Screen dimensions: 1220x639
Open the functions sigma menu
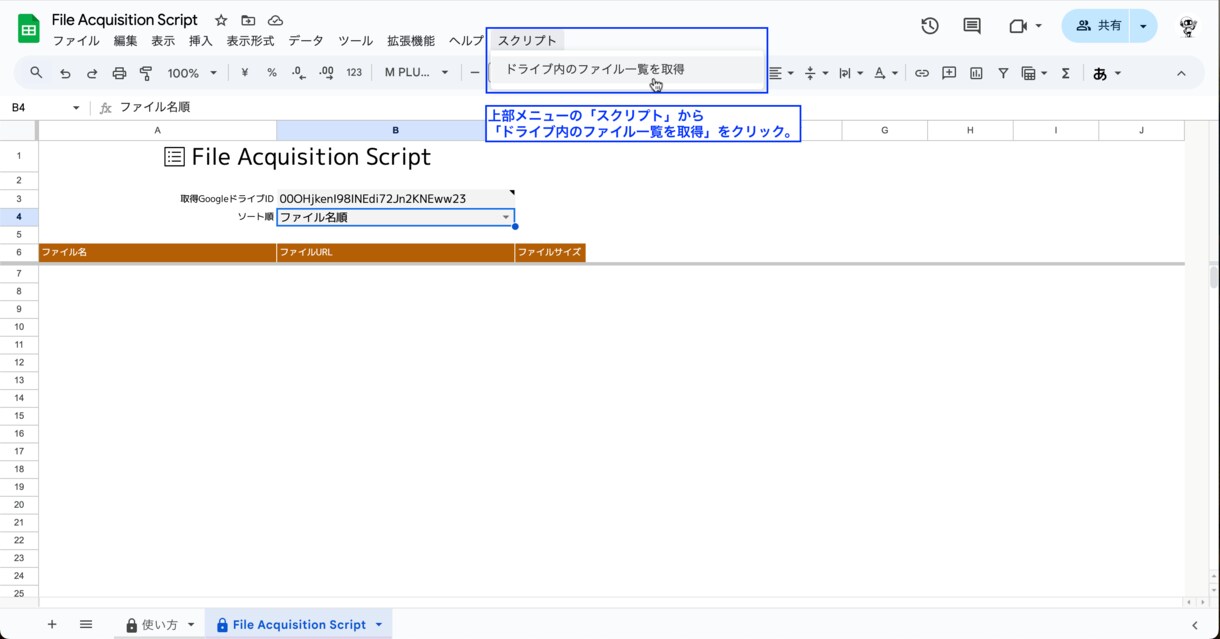1066,73
